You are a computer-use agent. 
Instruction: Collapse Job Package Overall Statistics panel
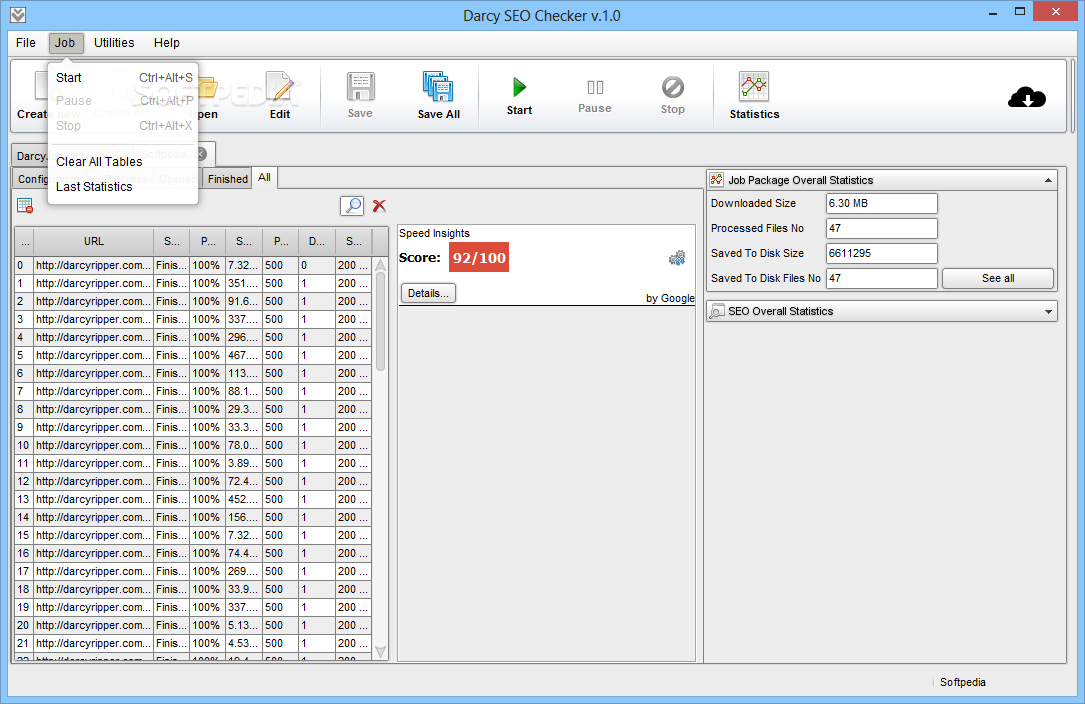tap(1048, 180)
